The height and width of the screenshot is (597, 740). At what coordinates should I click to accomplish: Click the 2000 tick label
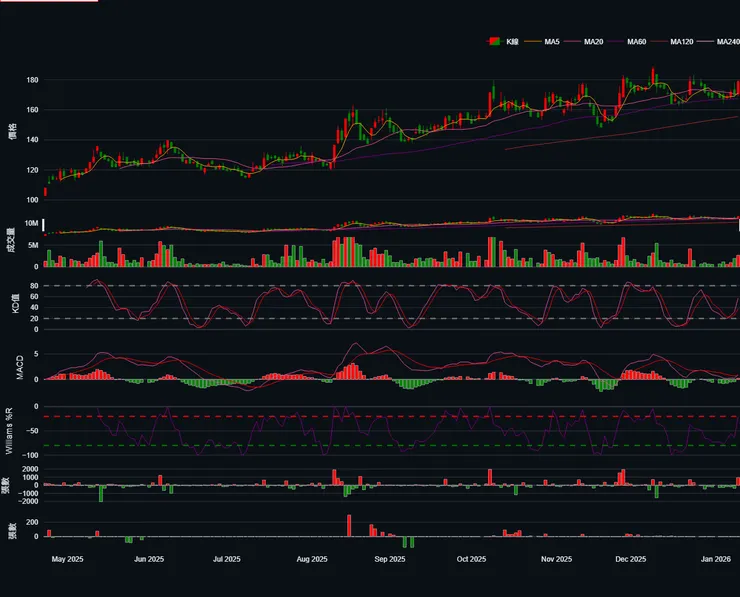(x=30, y=469)
